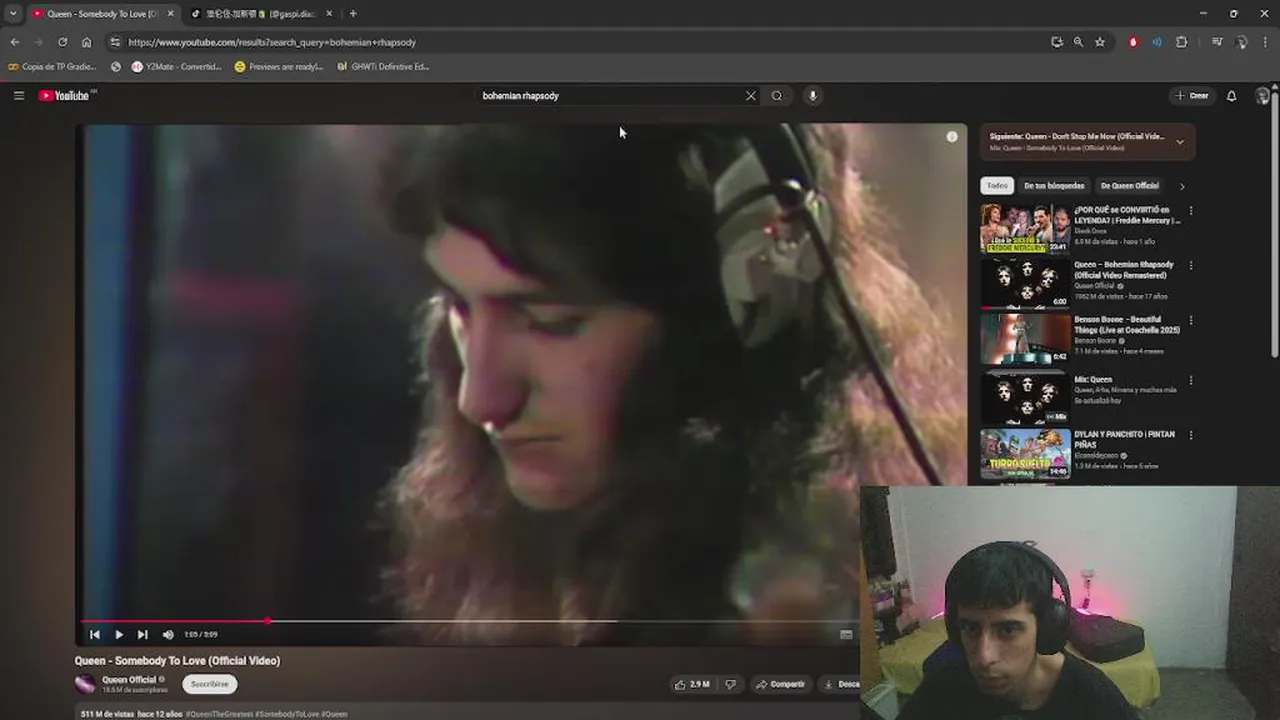Open the Mix: Queen playlist thumbnail
The image size is (1280, 720).
click(1025, 398)
